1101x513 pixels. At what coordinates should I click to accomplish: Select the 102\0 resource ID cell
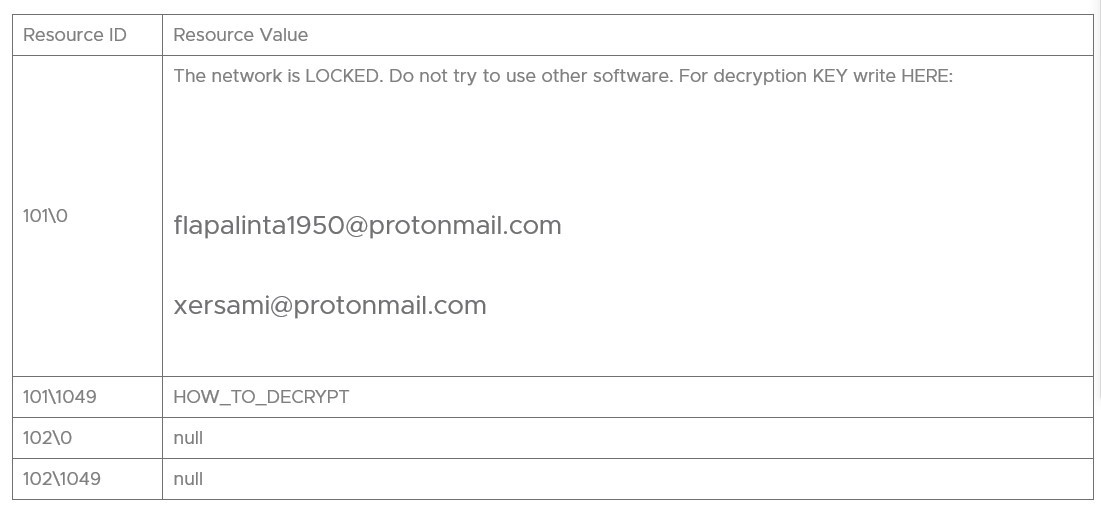tap(48, 438)
